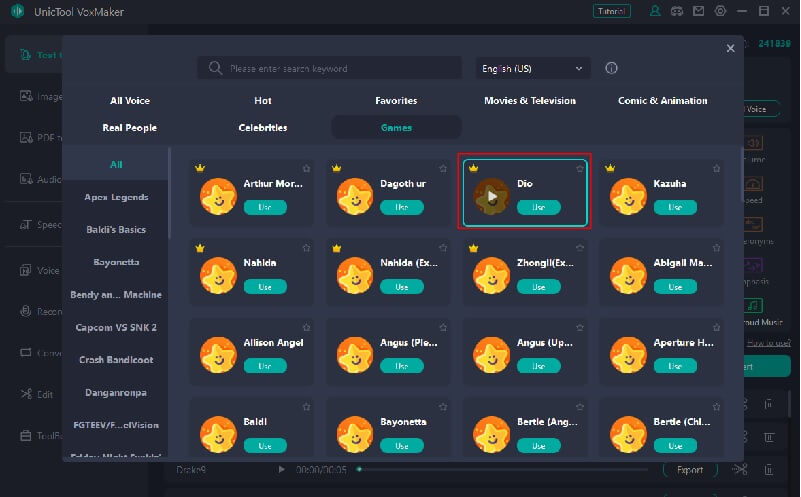Use the Zhongli(Ex... voice
This screenshot has height=497, width=801.
538,287
